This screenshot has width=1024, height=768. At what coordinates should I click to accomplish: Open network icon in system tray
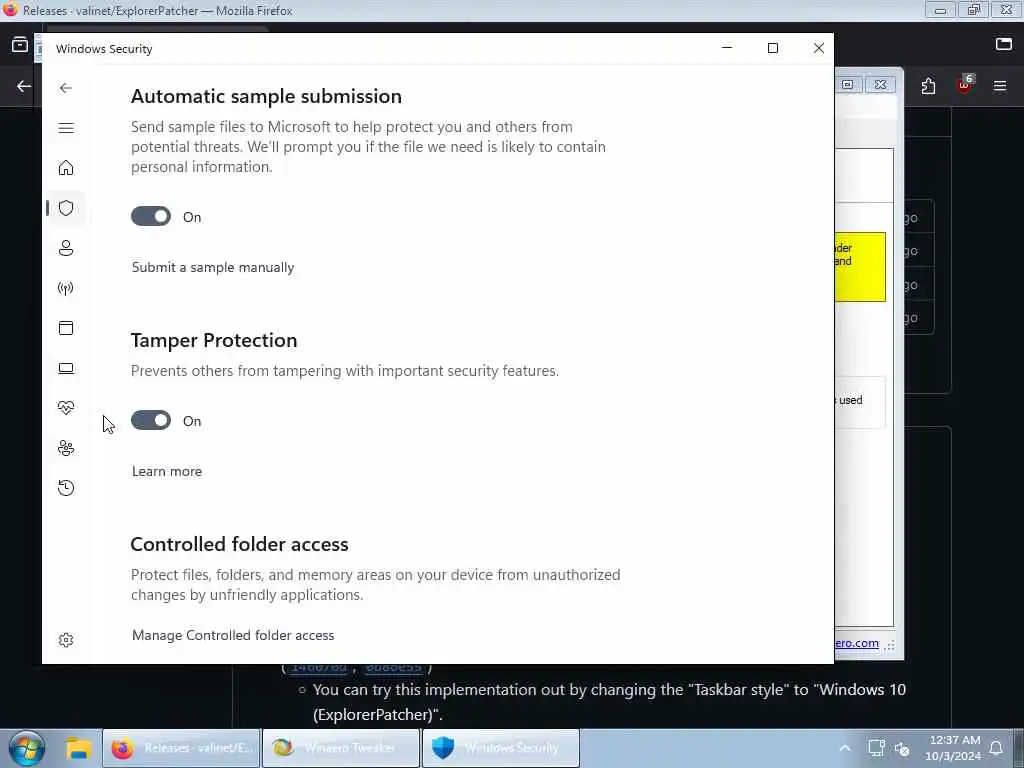click(876, 748)
